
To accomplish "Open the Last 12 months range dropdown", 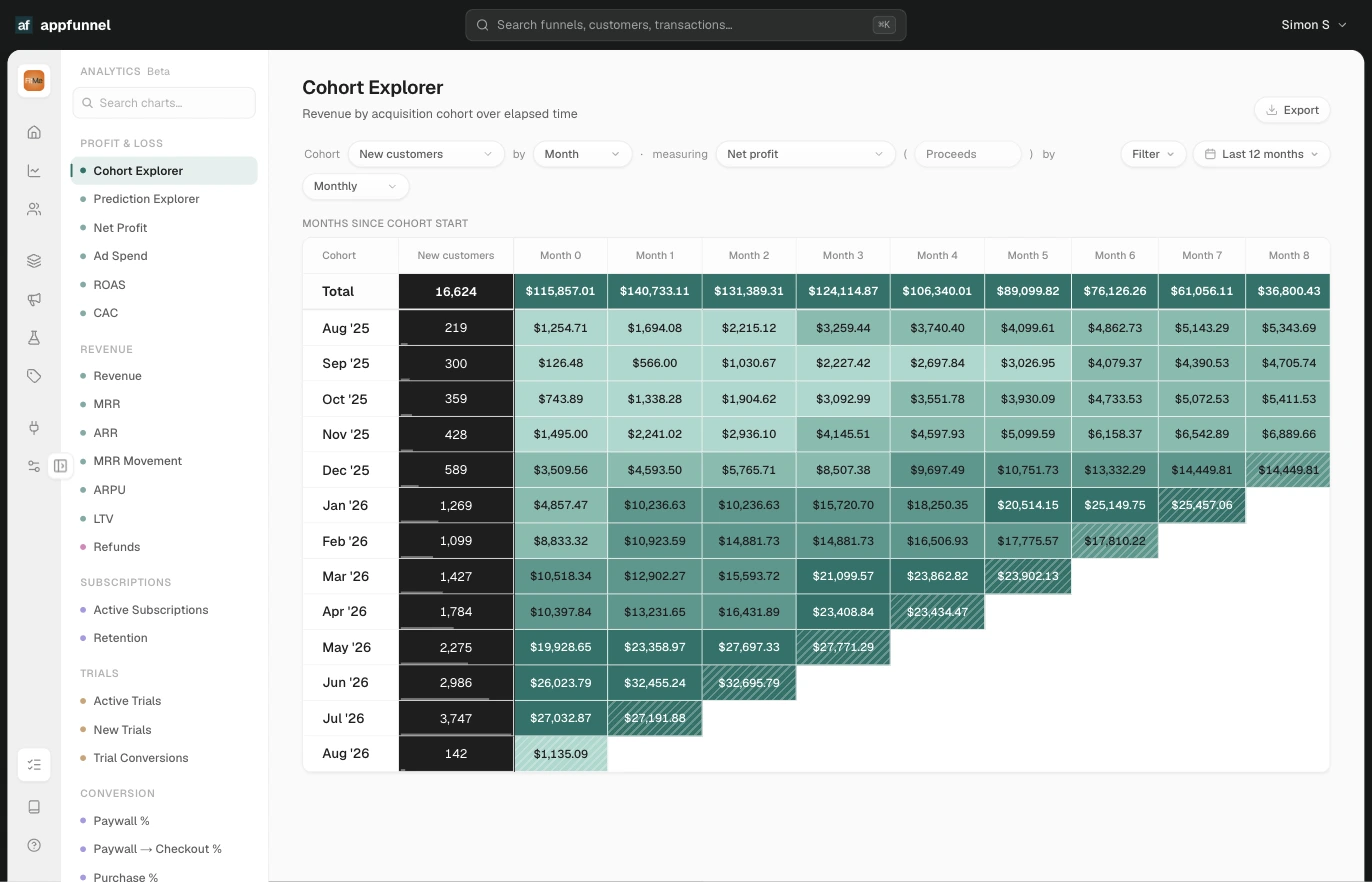I will [x=1262, y=154].
